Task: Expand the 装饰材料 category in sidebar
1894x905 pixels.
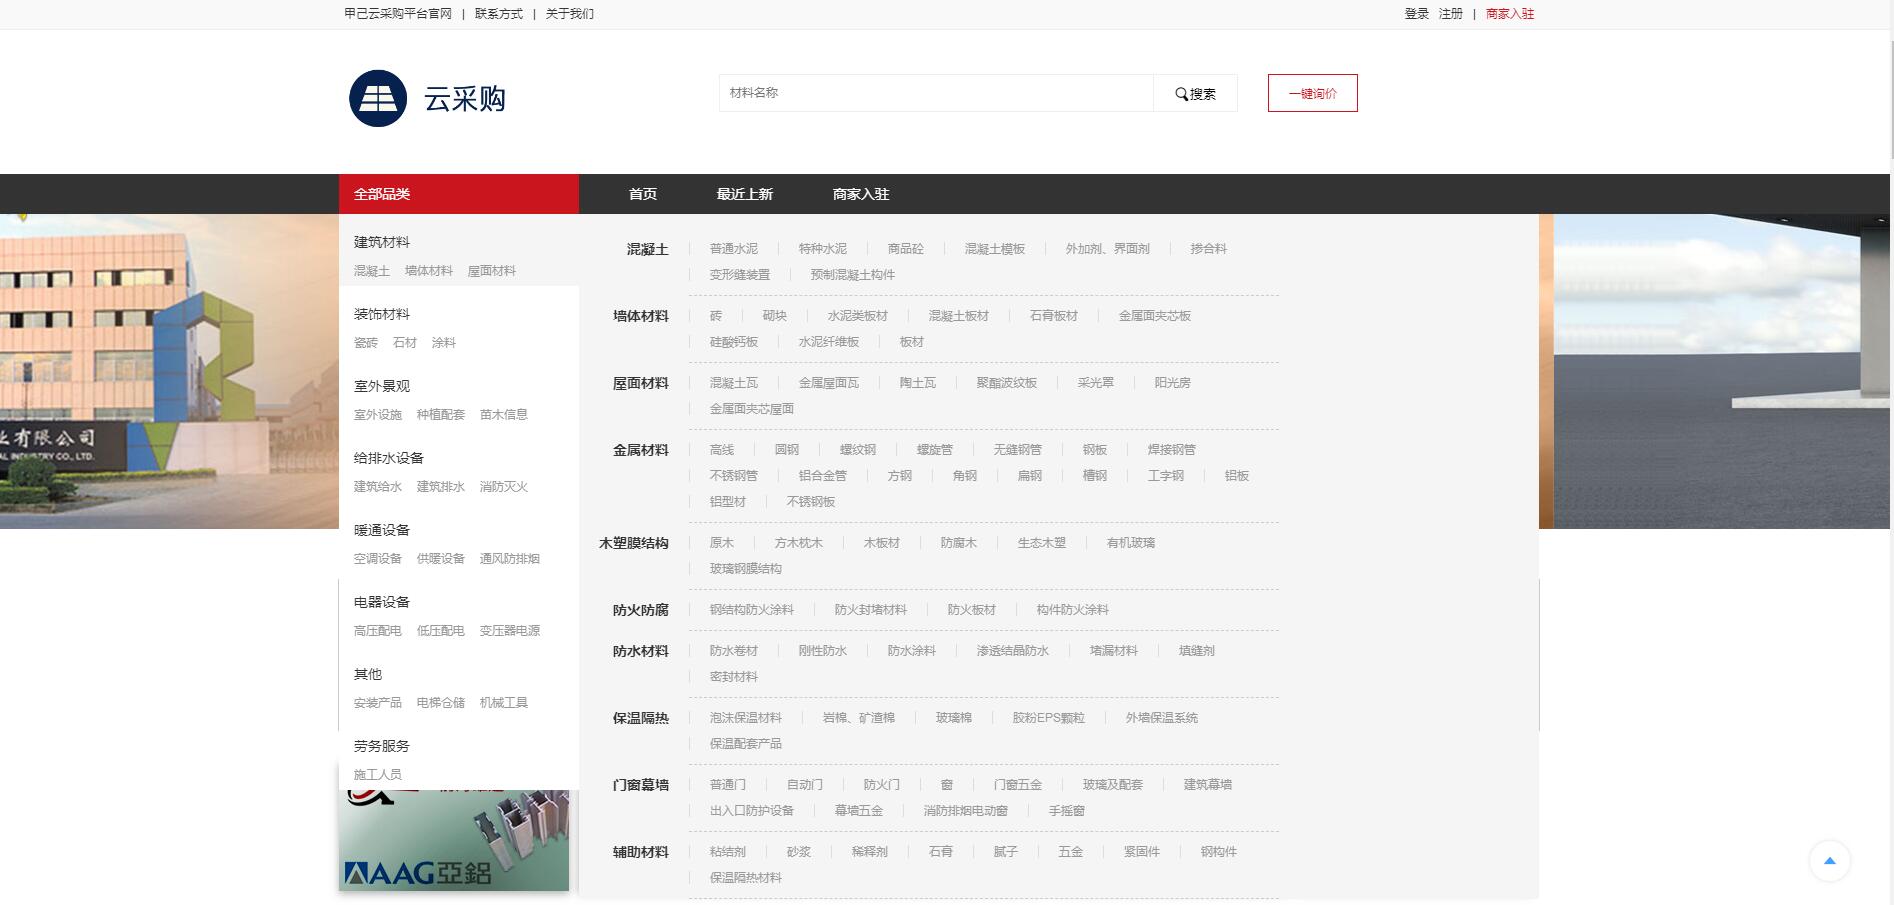Action: point(382,314)
